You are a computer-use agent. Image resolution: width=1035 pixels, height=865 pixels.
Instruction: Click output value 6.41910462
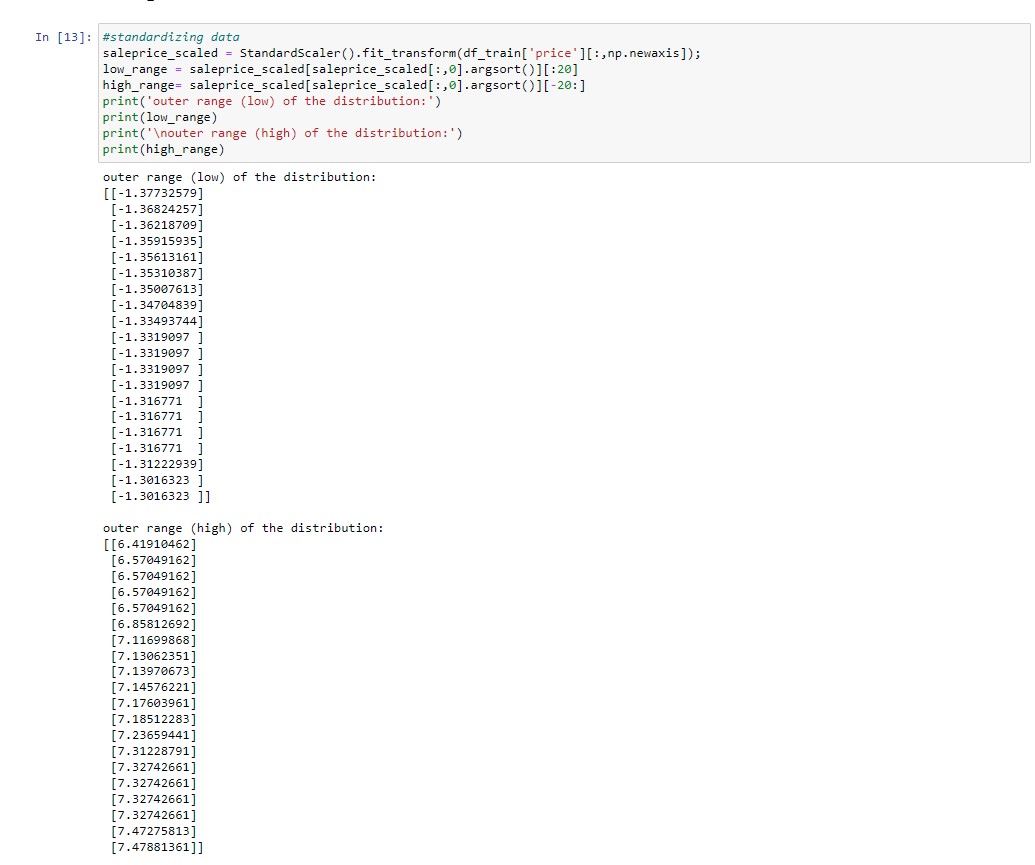[x=154, y=544]
